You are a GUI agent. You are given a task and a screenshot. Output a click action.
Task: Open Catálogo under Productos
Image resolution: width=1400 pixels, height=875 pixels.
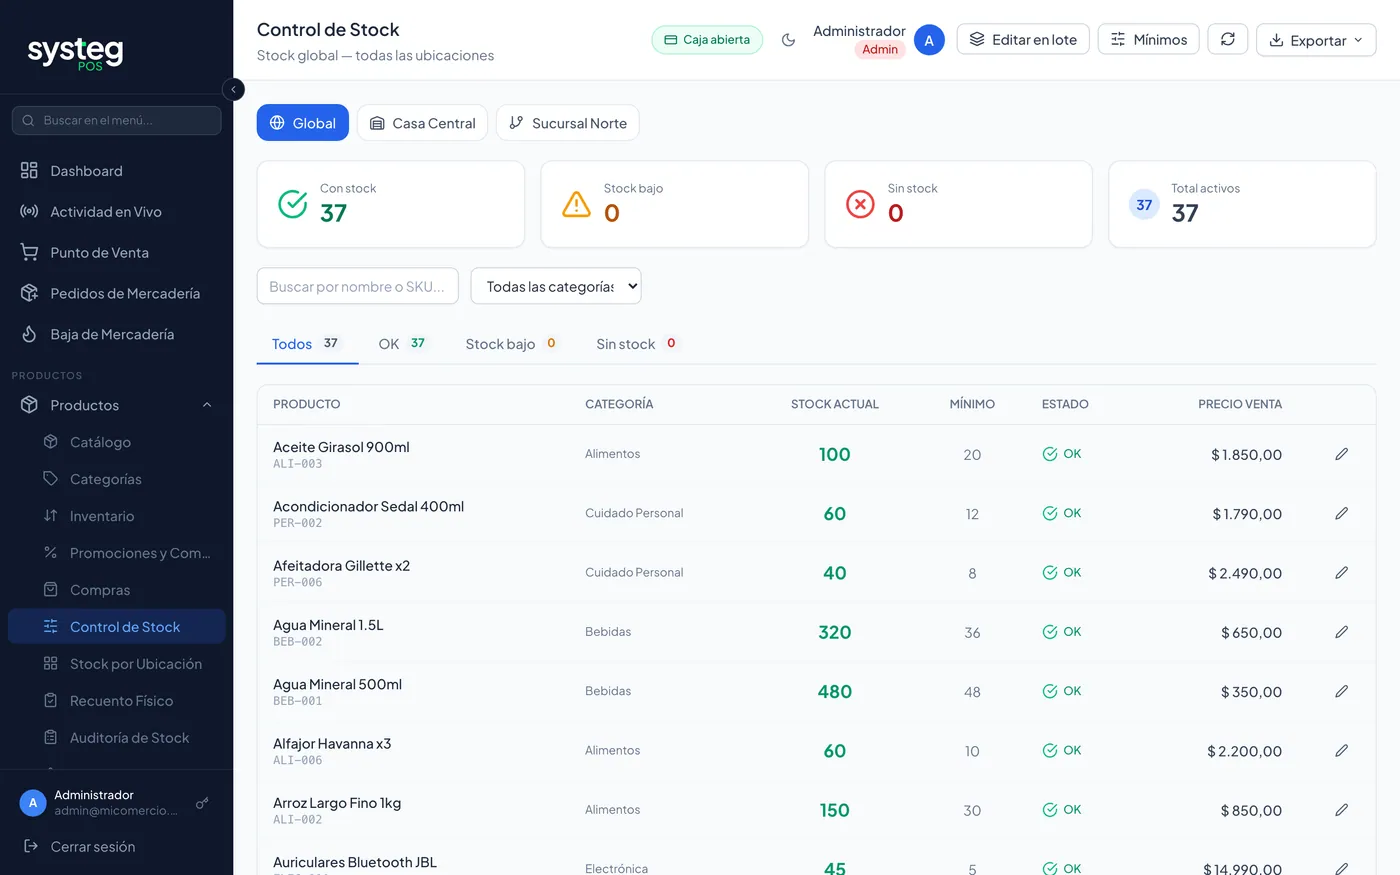(116, 442)
